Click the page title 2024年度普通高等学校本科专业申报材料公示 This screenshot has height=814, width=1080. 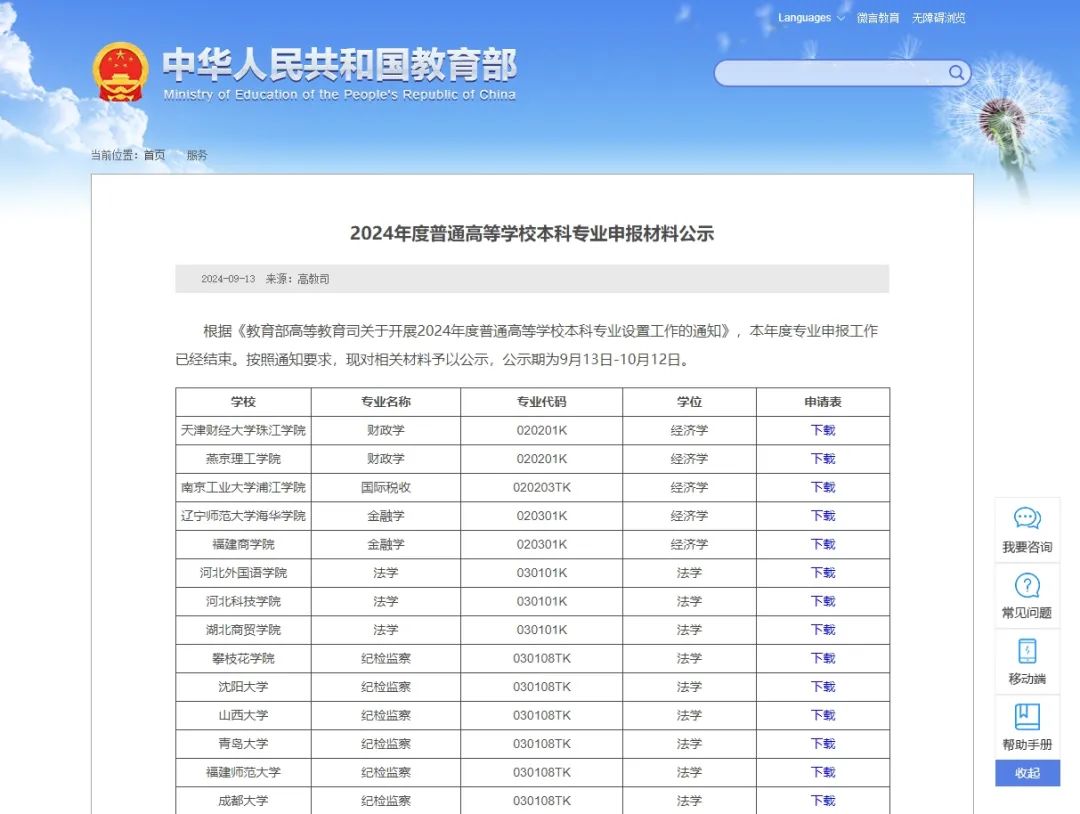point(532,234)
